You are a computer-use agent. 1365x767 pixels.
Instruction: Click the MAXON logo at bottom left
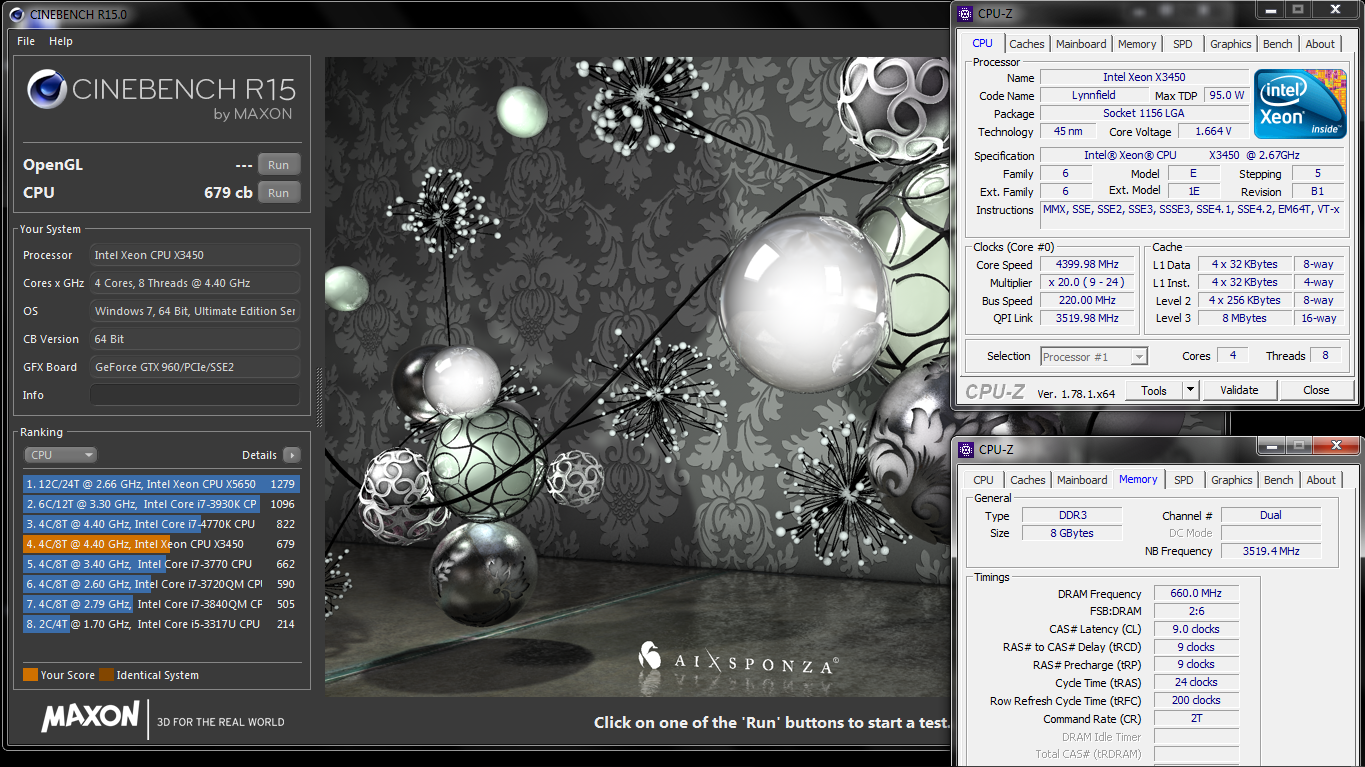(x=90, y=717)
